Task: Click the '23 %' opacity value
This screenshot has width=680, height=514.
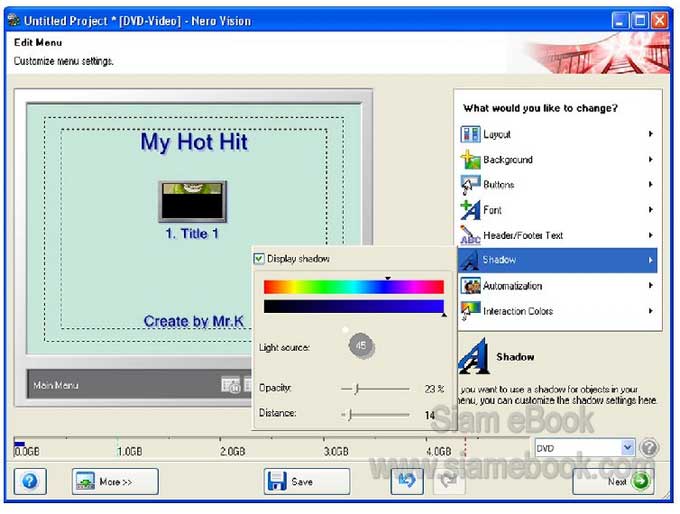Action: tap(434, 389)
